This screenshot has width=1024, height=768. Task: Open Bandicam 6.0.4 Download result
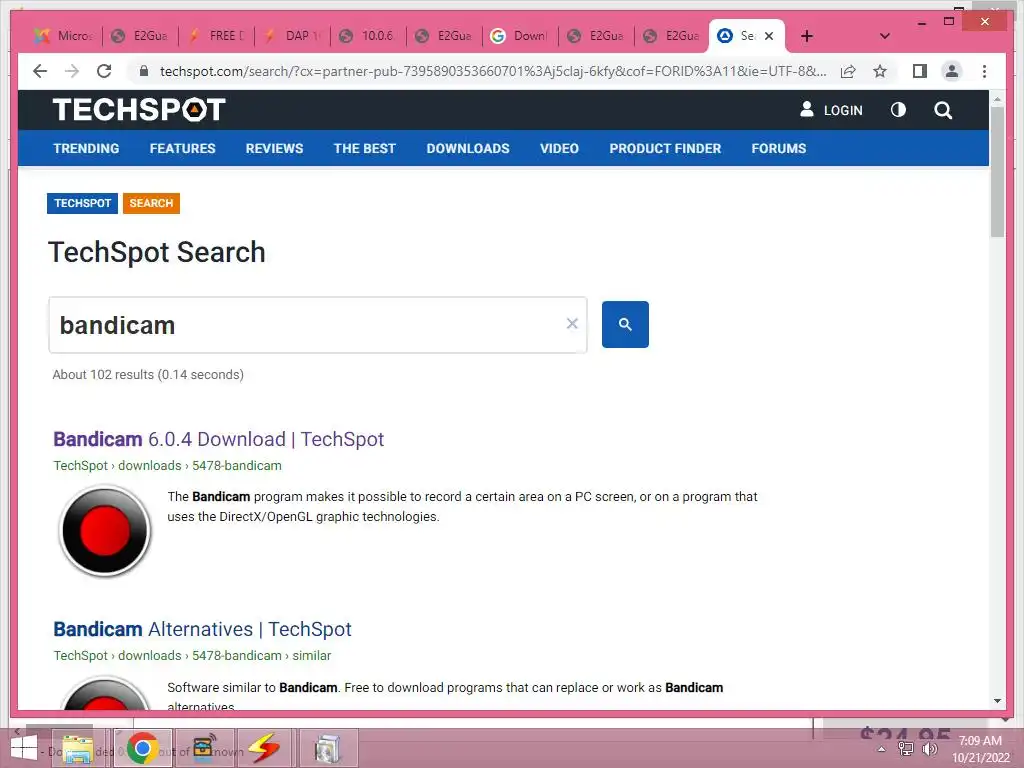pos(218,439)
